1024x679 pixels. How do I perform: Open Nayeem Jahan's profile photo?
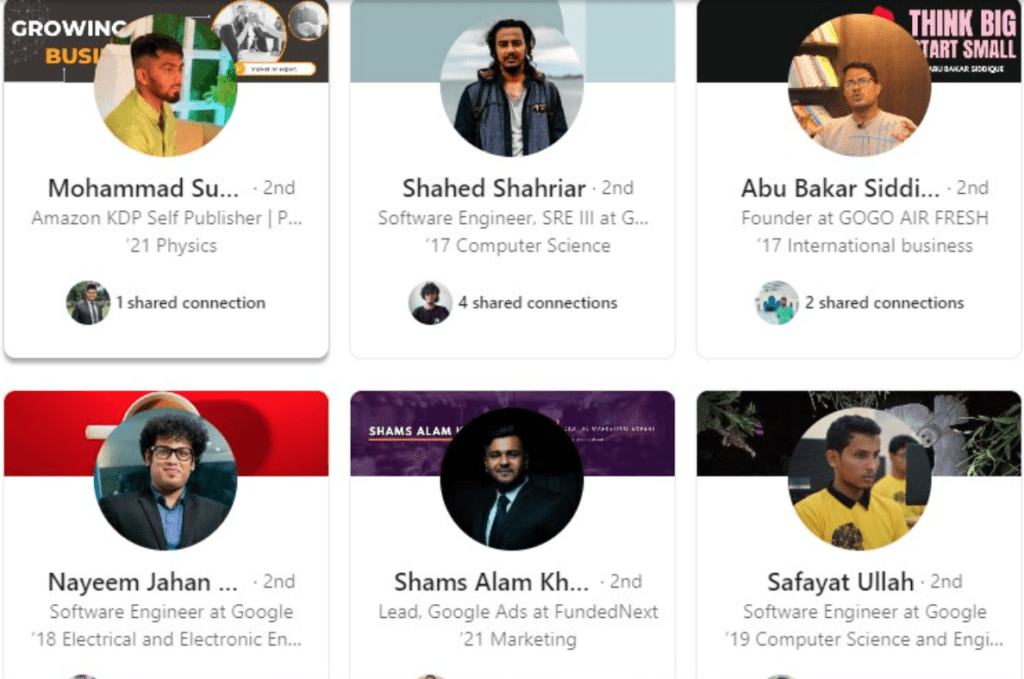(166, 479)
